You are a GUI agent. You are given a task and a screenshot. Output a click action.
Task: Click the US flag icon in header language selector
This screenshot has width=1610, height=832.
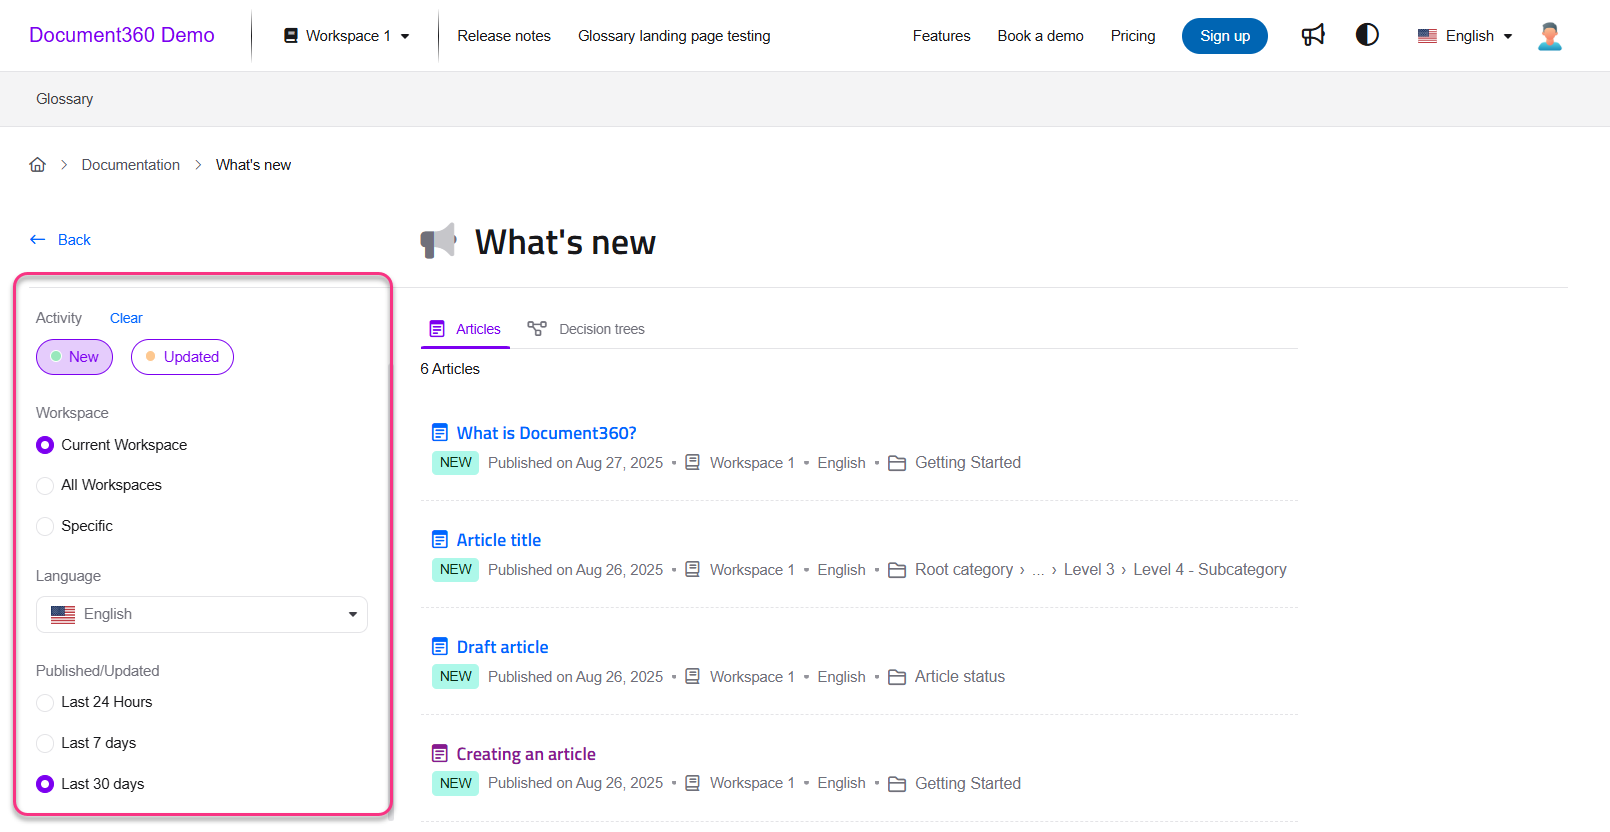tap(1428, 36)
